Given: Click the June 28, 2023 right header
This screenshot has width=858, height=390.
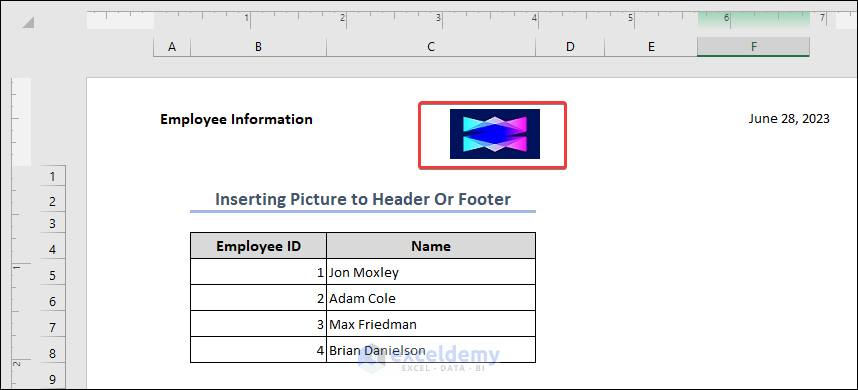Looking at the screenshot, I should (789, 119).
